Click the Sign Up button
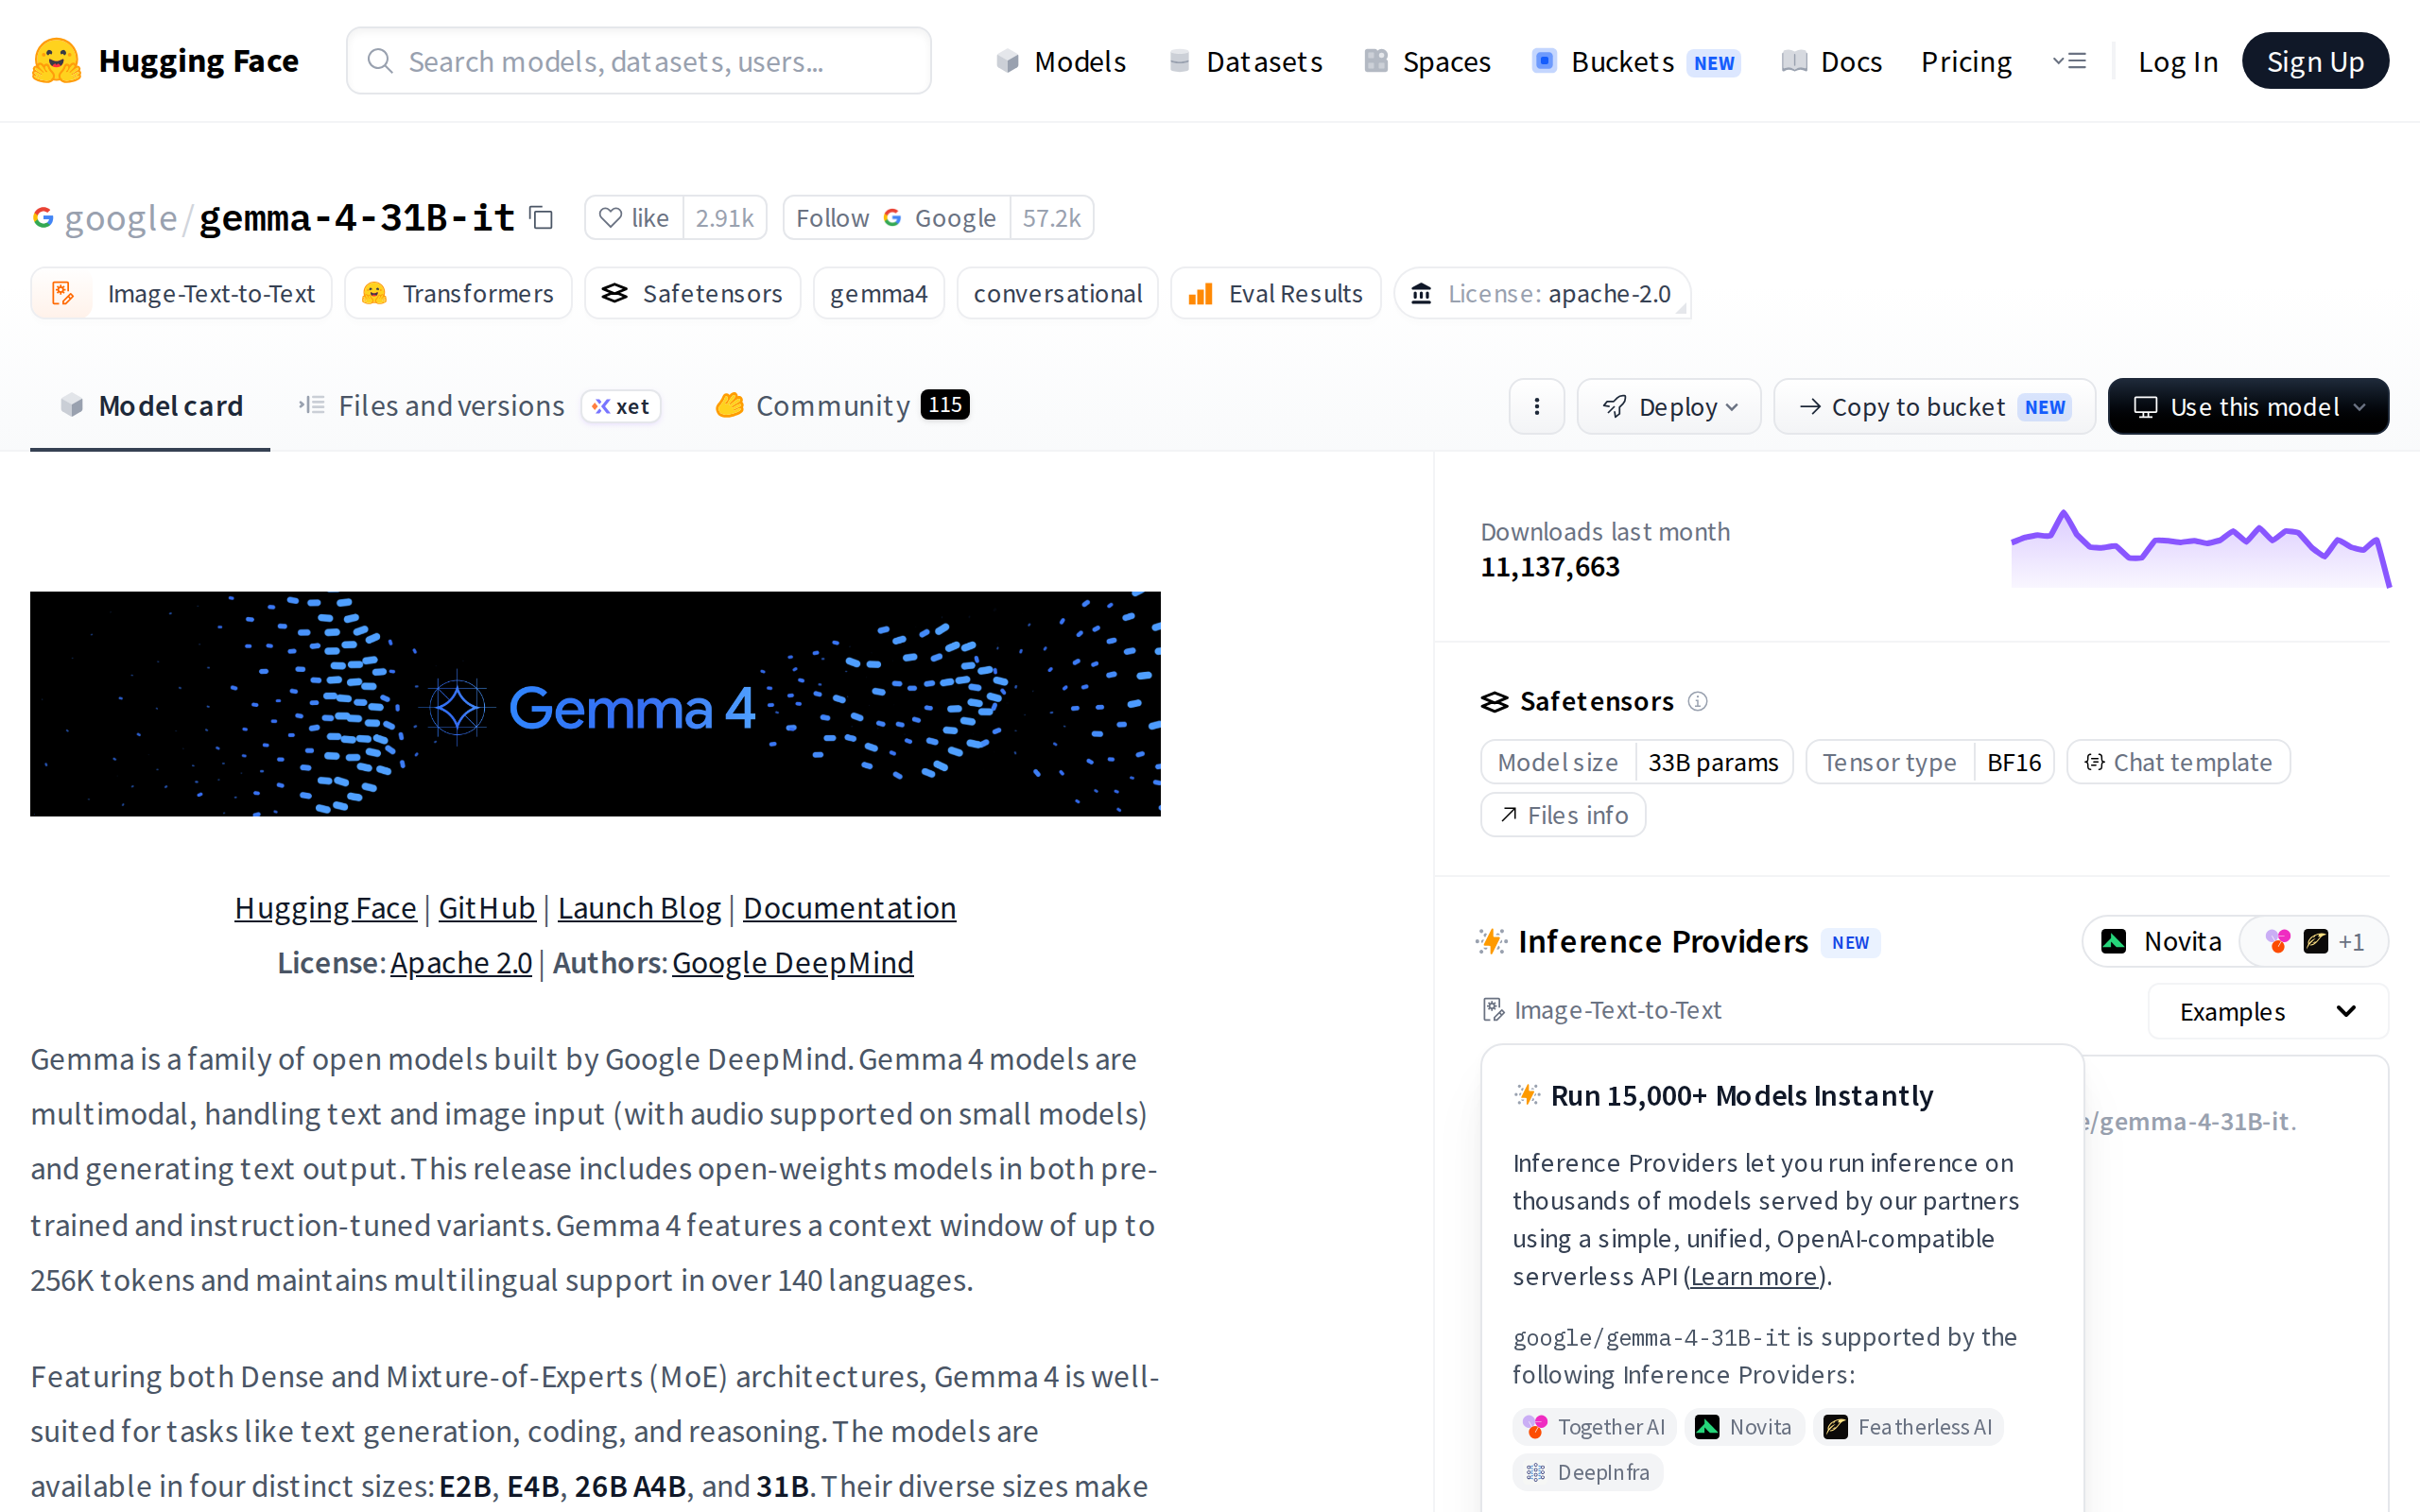The width and height of the screenshot is (2420, 1512). tap(2315, 61)
